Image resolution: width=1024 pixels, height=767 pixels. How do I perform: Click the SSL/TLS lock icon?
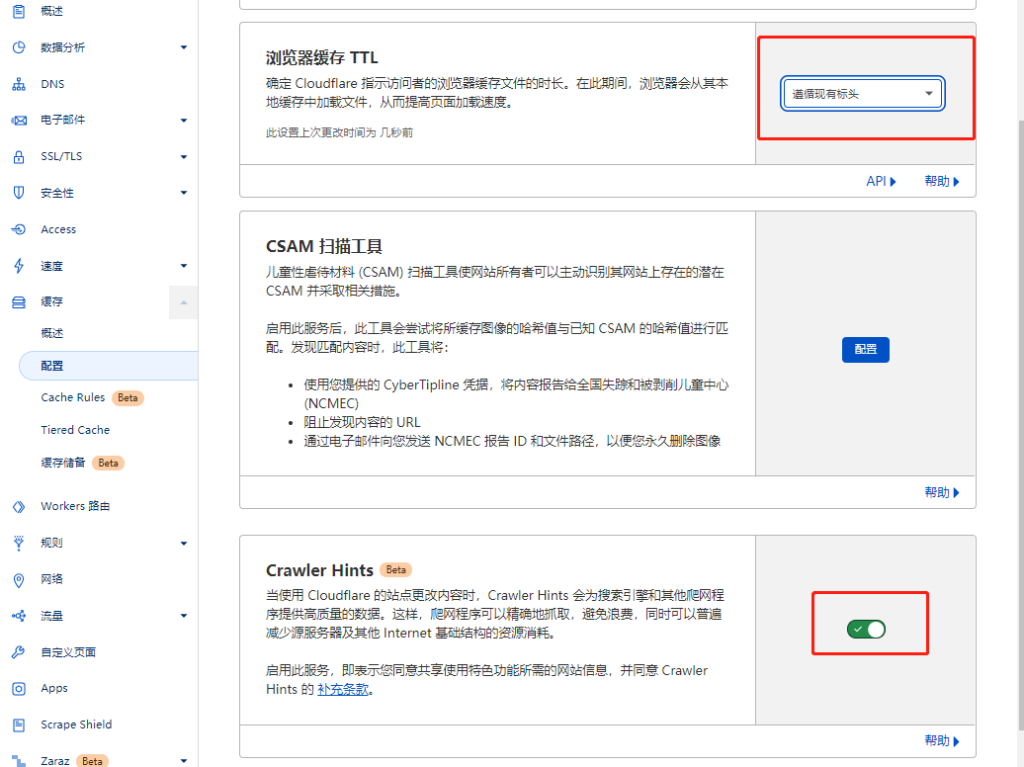pyautogui.click(x=18, y=157)
